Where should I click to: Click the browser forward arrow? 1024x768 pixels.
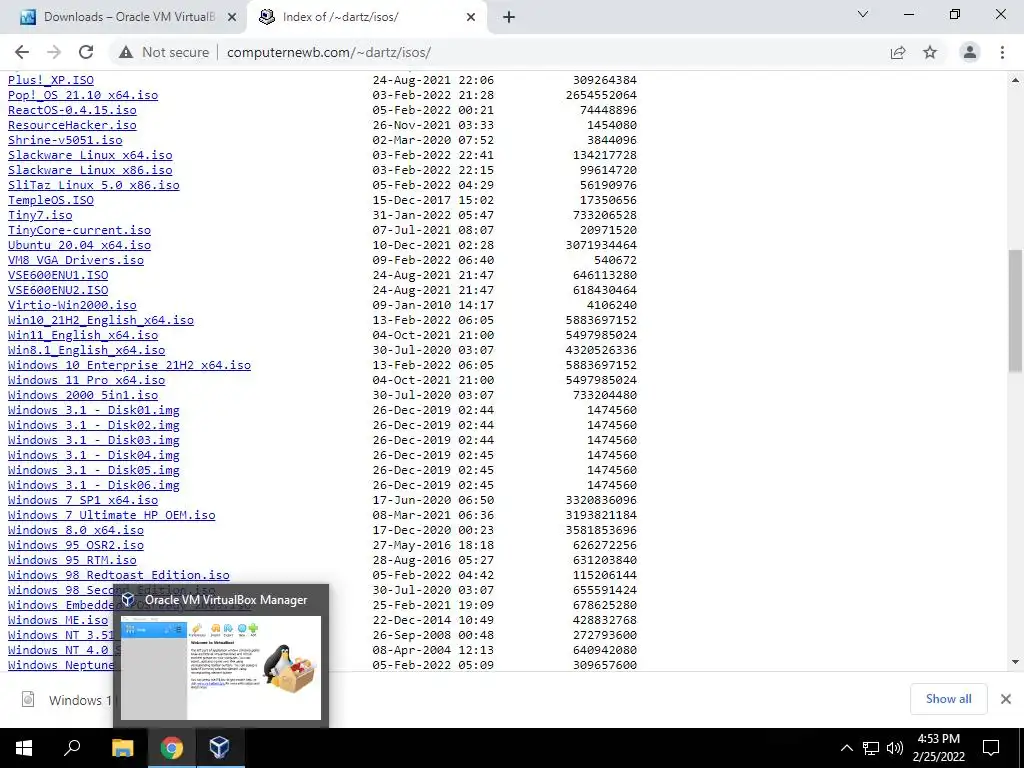(54, 52)
